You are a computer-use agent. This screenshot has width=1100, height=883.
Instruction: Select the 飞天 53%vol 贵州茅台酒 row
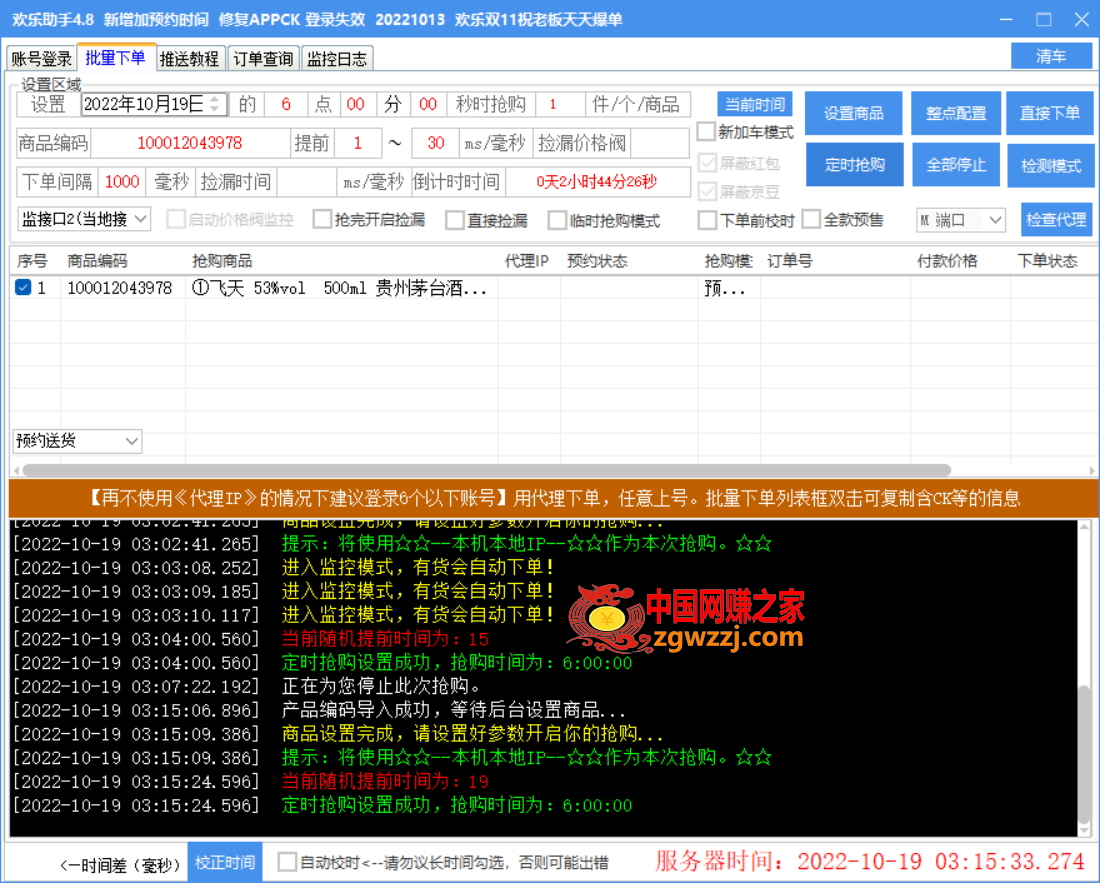coord(554,288)
